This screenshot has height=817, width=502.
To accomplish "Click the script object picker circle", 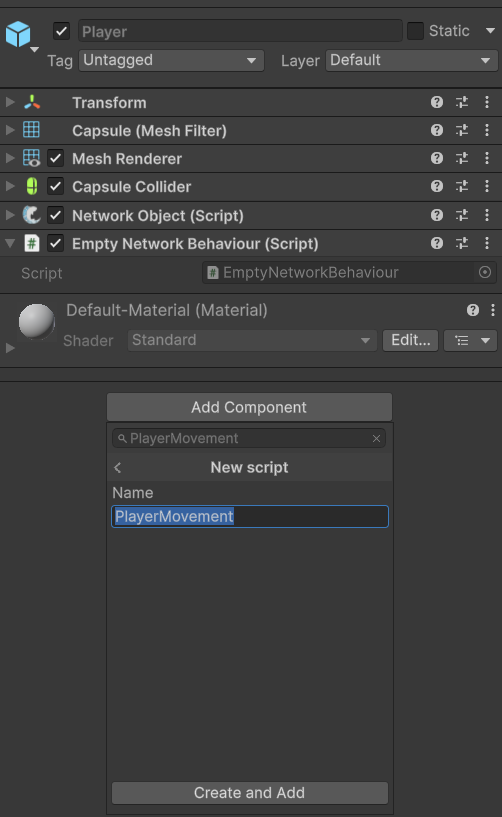I will (x=485, y=273).
